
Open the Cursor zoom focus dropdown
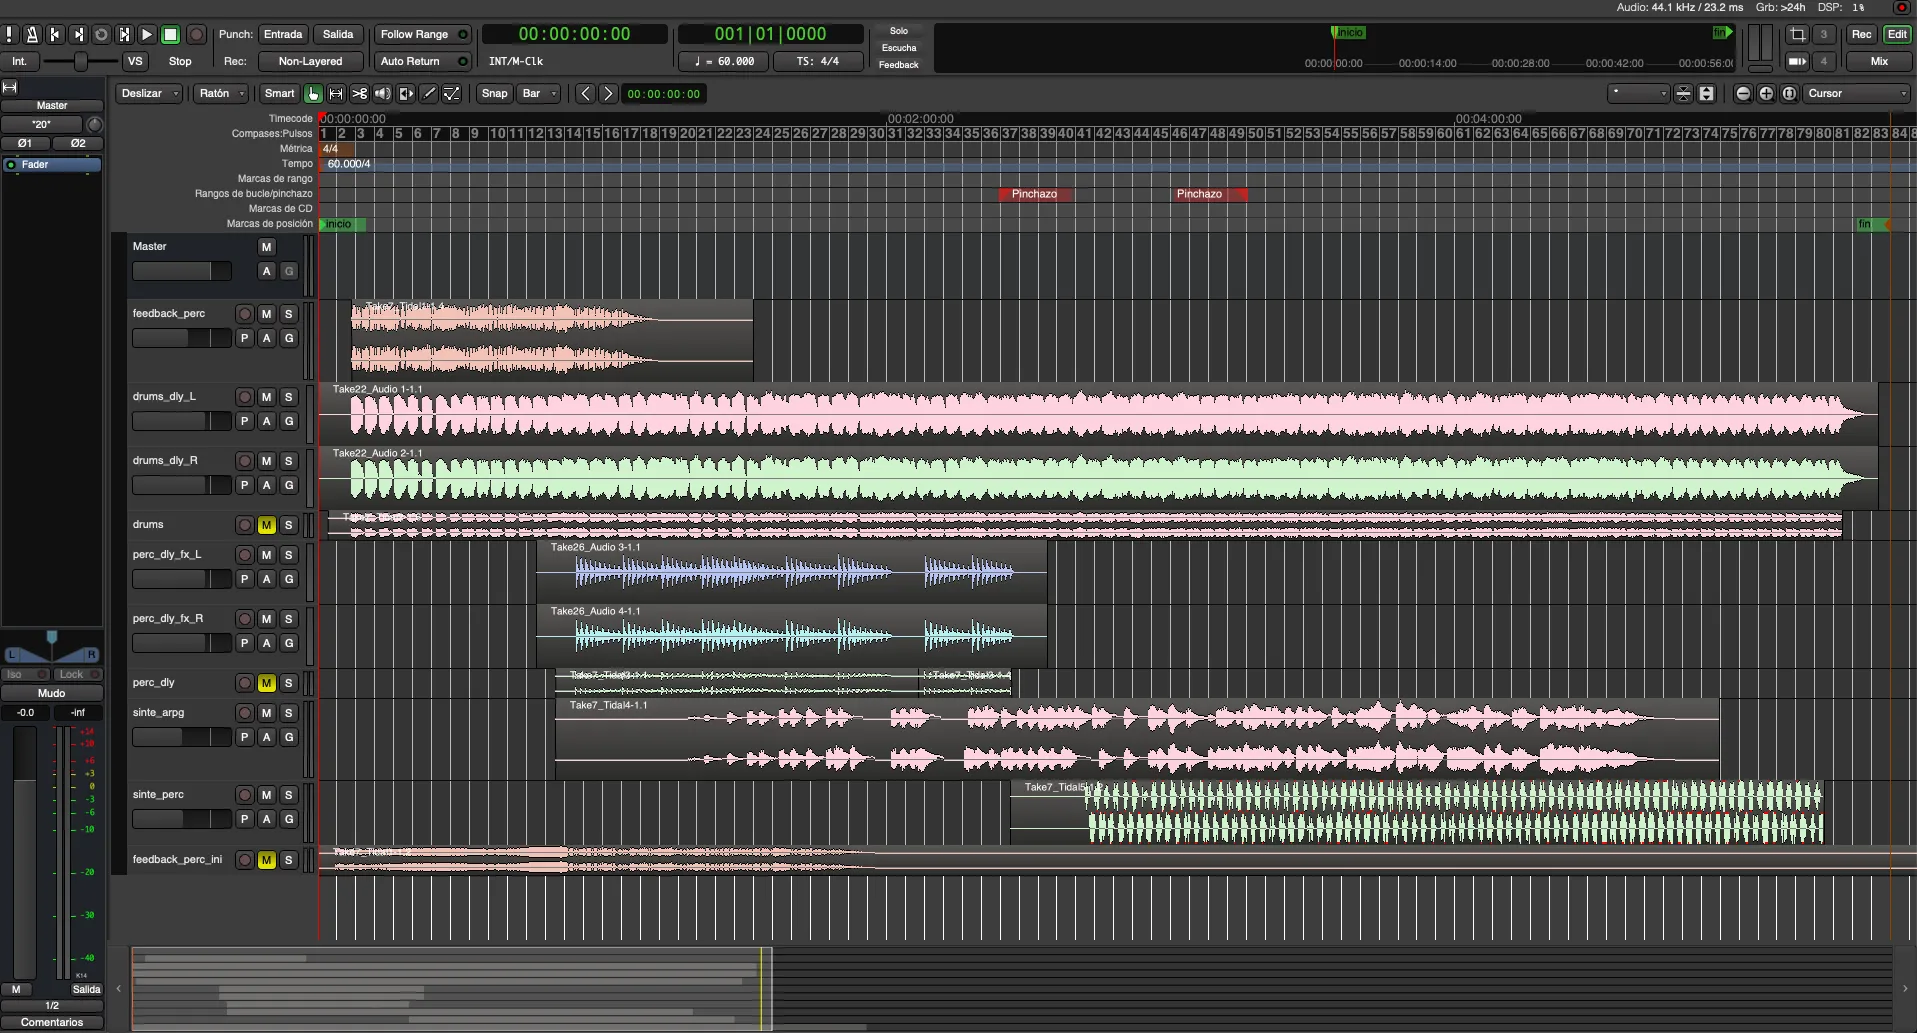(1857, 93)
